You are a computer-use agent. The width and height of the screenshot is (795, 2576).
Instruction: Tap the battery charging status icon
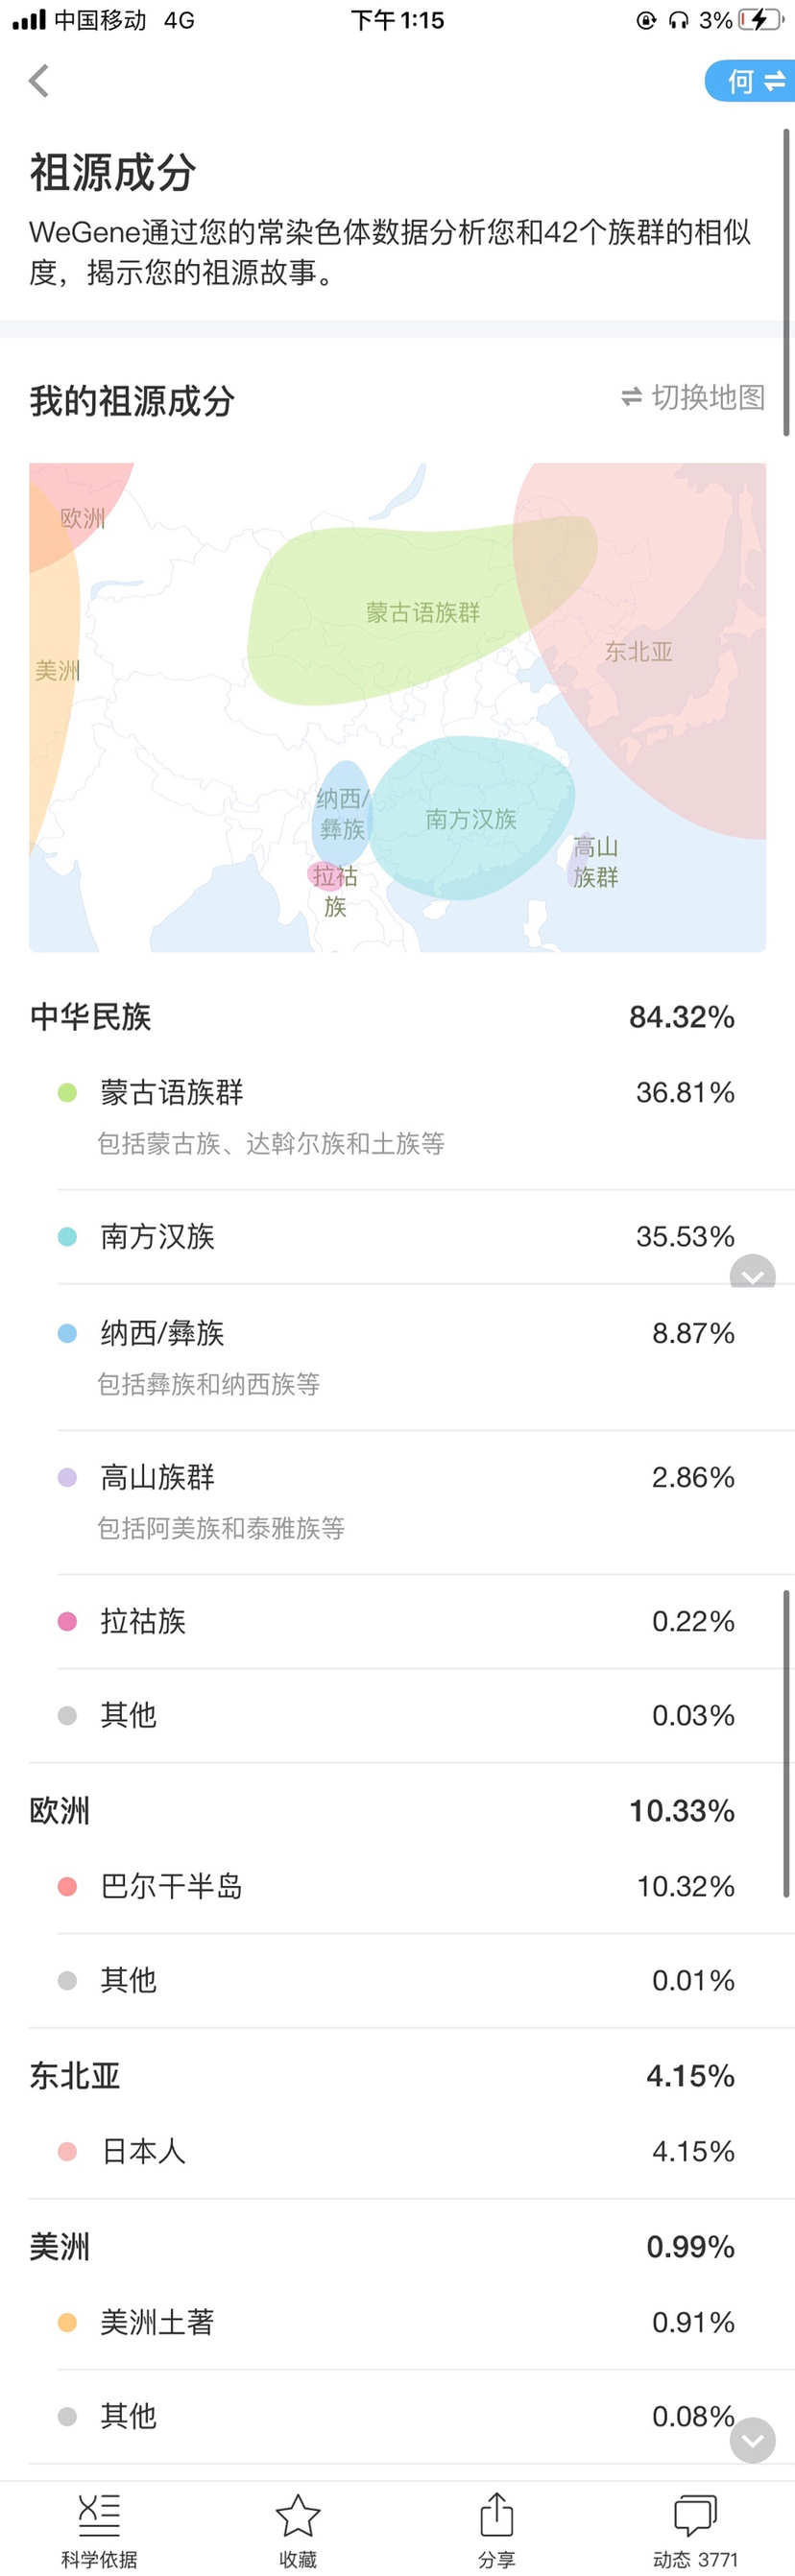pyautogui.click(x=760, y=20)
